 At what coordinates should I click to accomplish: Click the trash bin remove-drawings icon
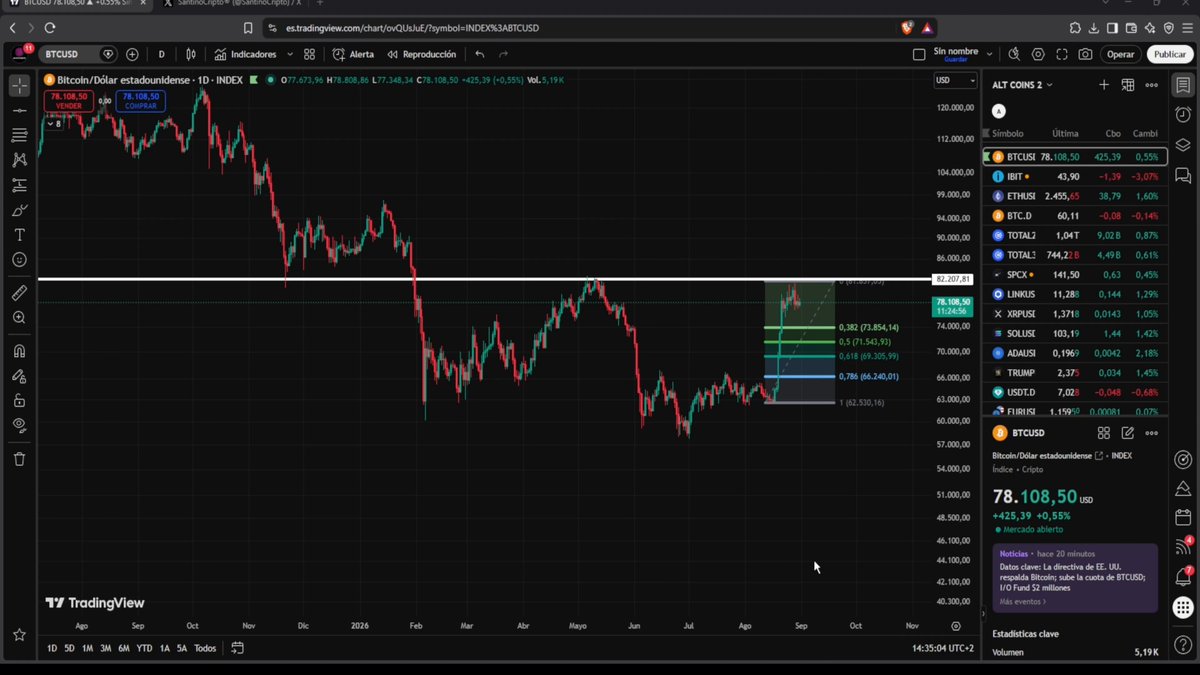pyautogui.click(x=19, y=459)
